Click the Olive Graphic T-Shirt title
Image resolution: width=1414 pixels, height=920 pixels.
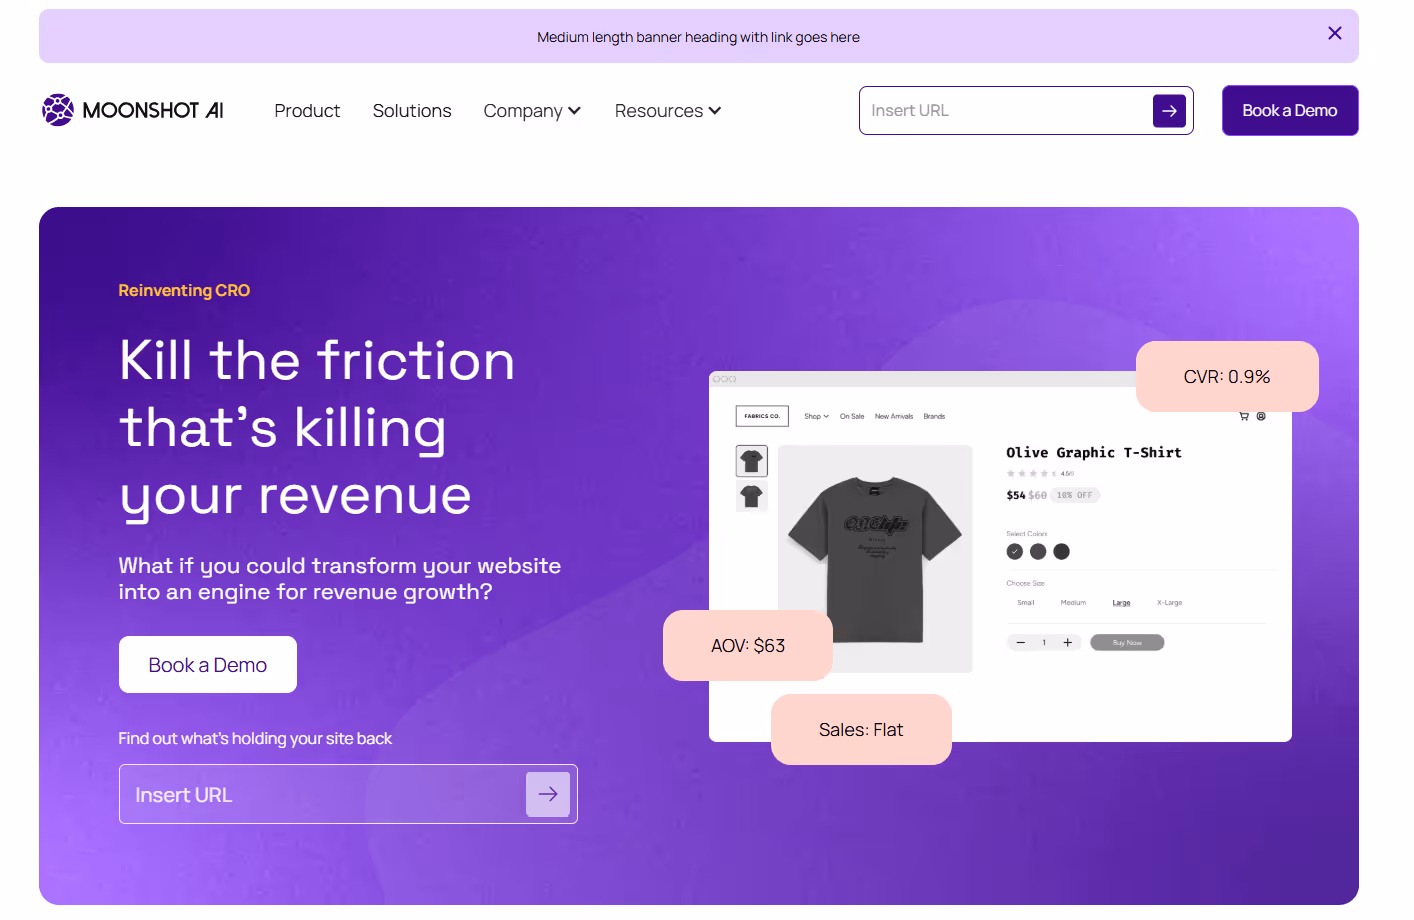click(x=1094, y=453)
